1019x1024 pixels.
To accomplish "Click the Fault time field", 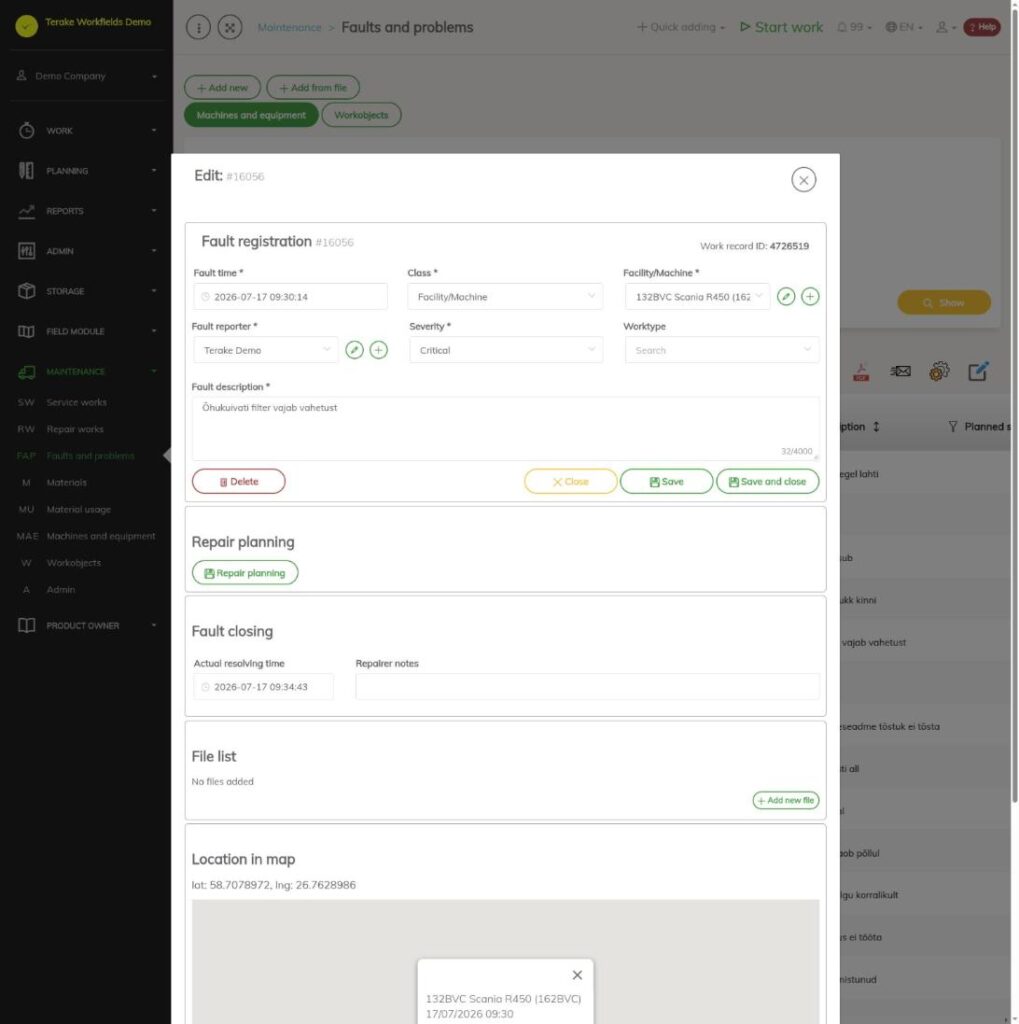I will click(x=291, y=296).
